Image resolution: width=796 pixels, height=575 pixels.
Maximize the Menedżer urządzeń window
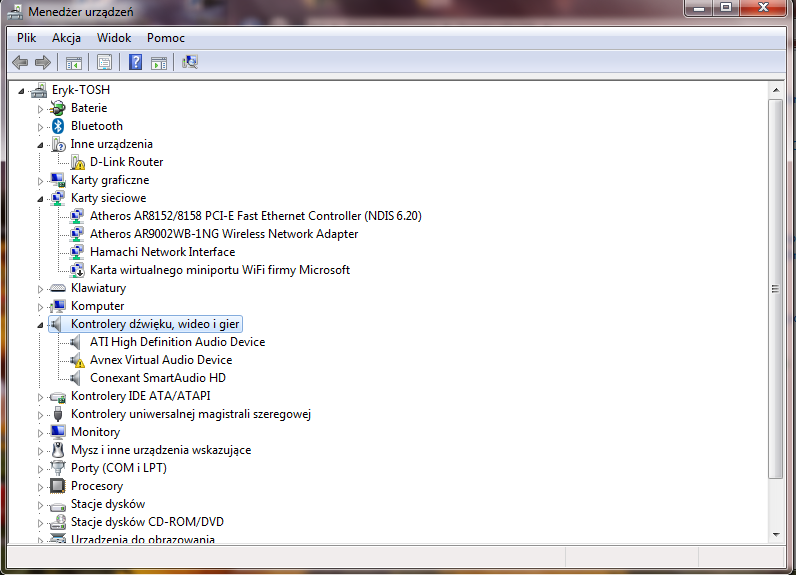[726, 8]
